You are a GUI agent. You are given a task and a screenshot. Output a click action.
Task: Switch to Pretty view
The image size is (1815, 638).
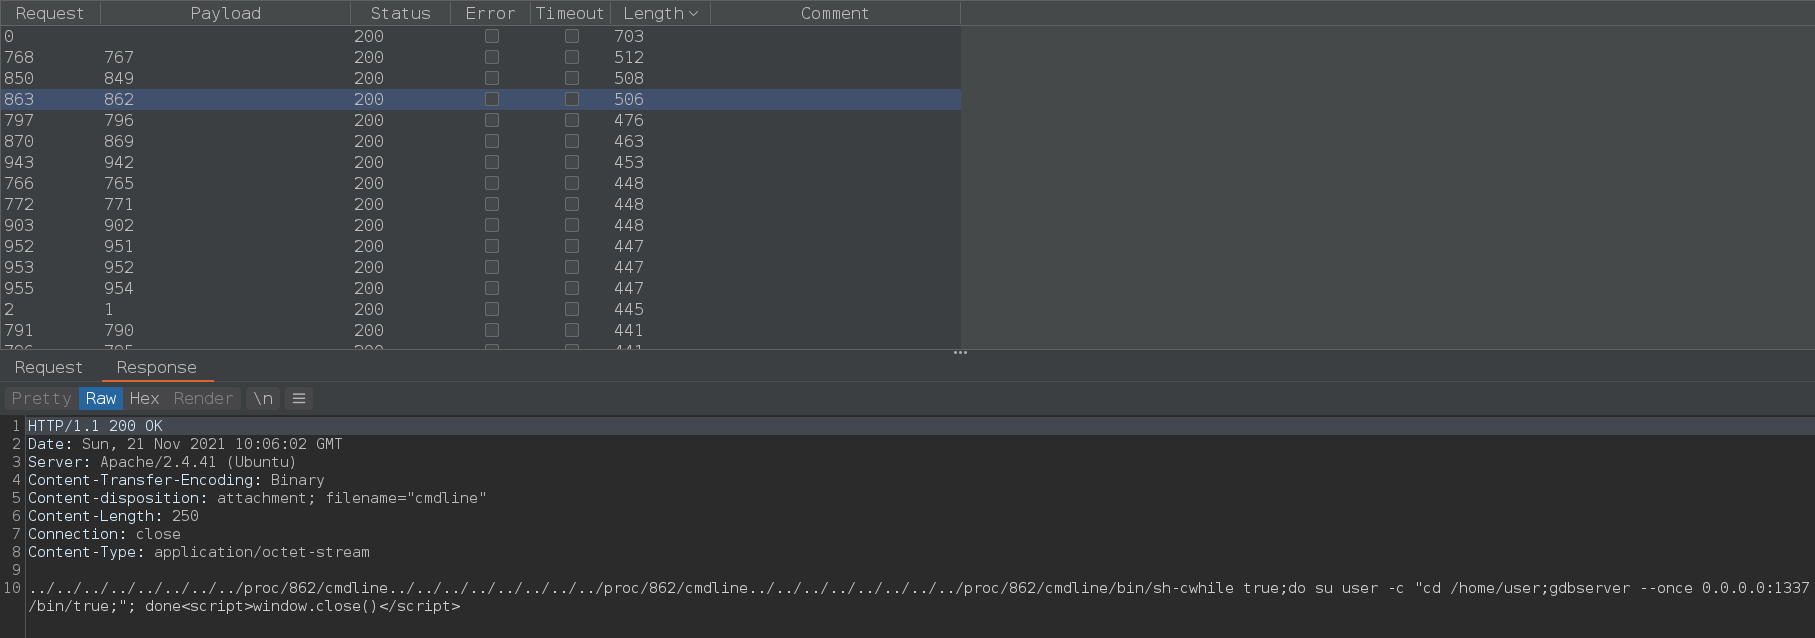tap(41, 398)
